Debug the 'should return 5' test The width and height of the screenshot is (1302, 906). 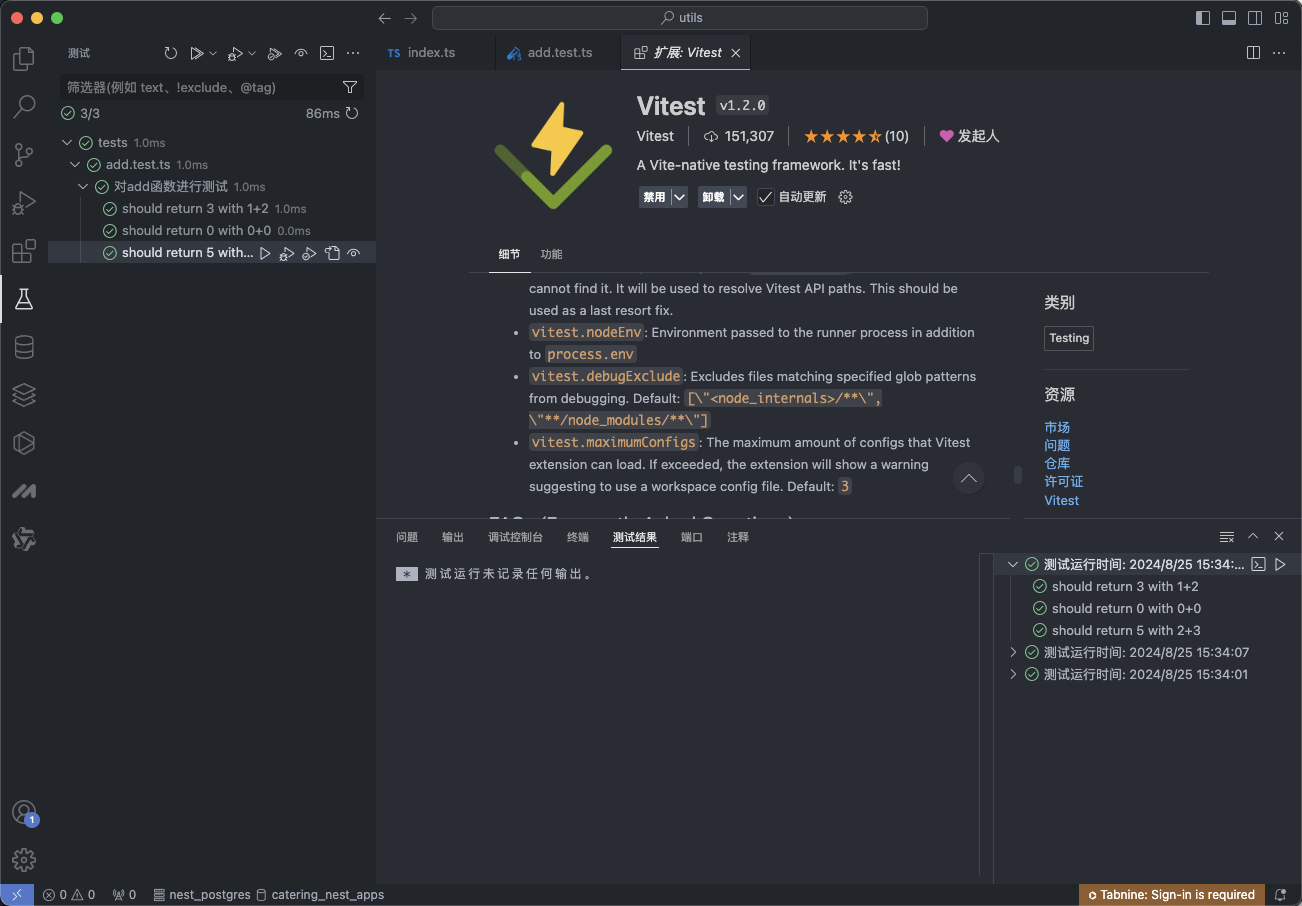287,253
